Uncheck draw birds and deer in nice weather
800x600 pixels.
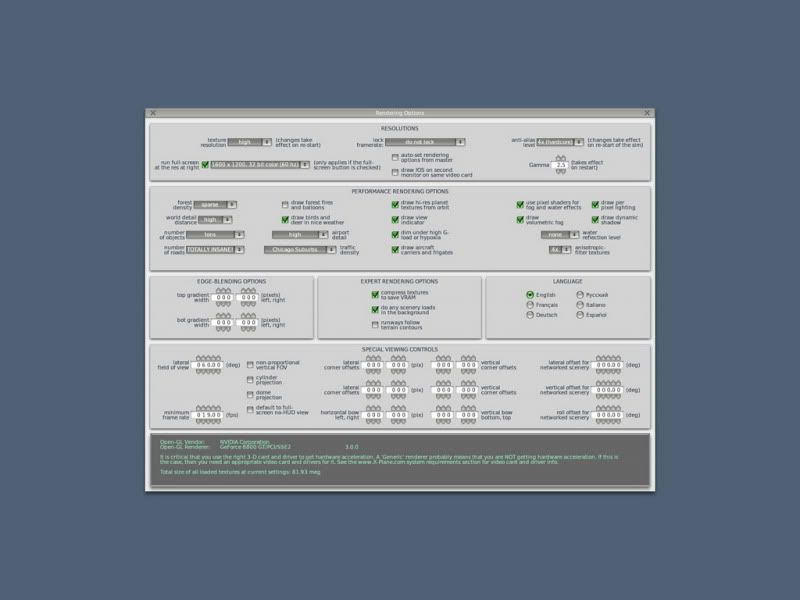pos(285,220)
